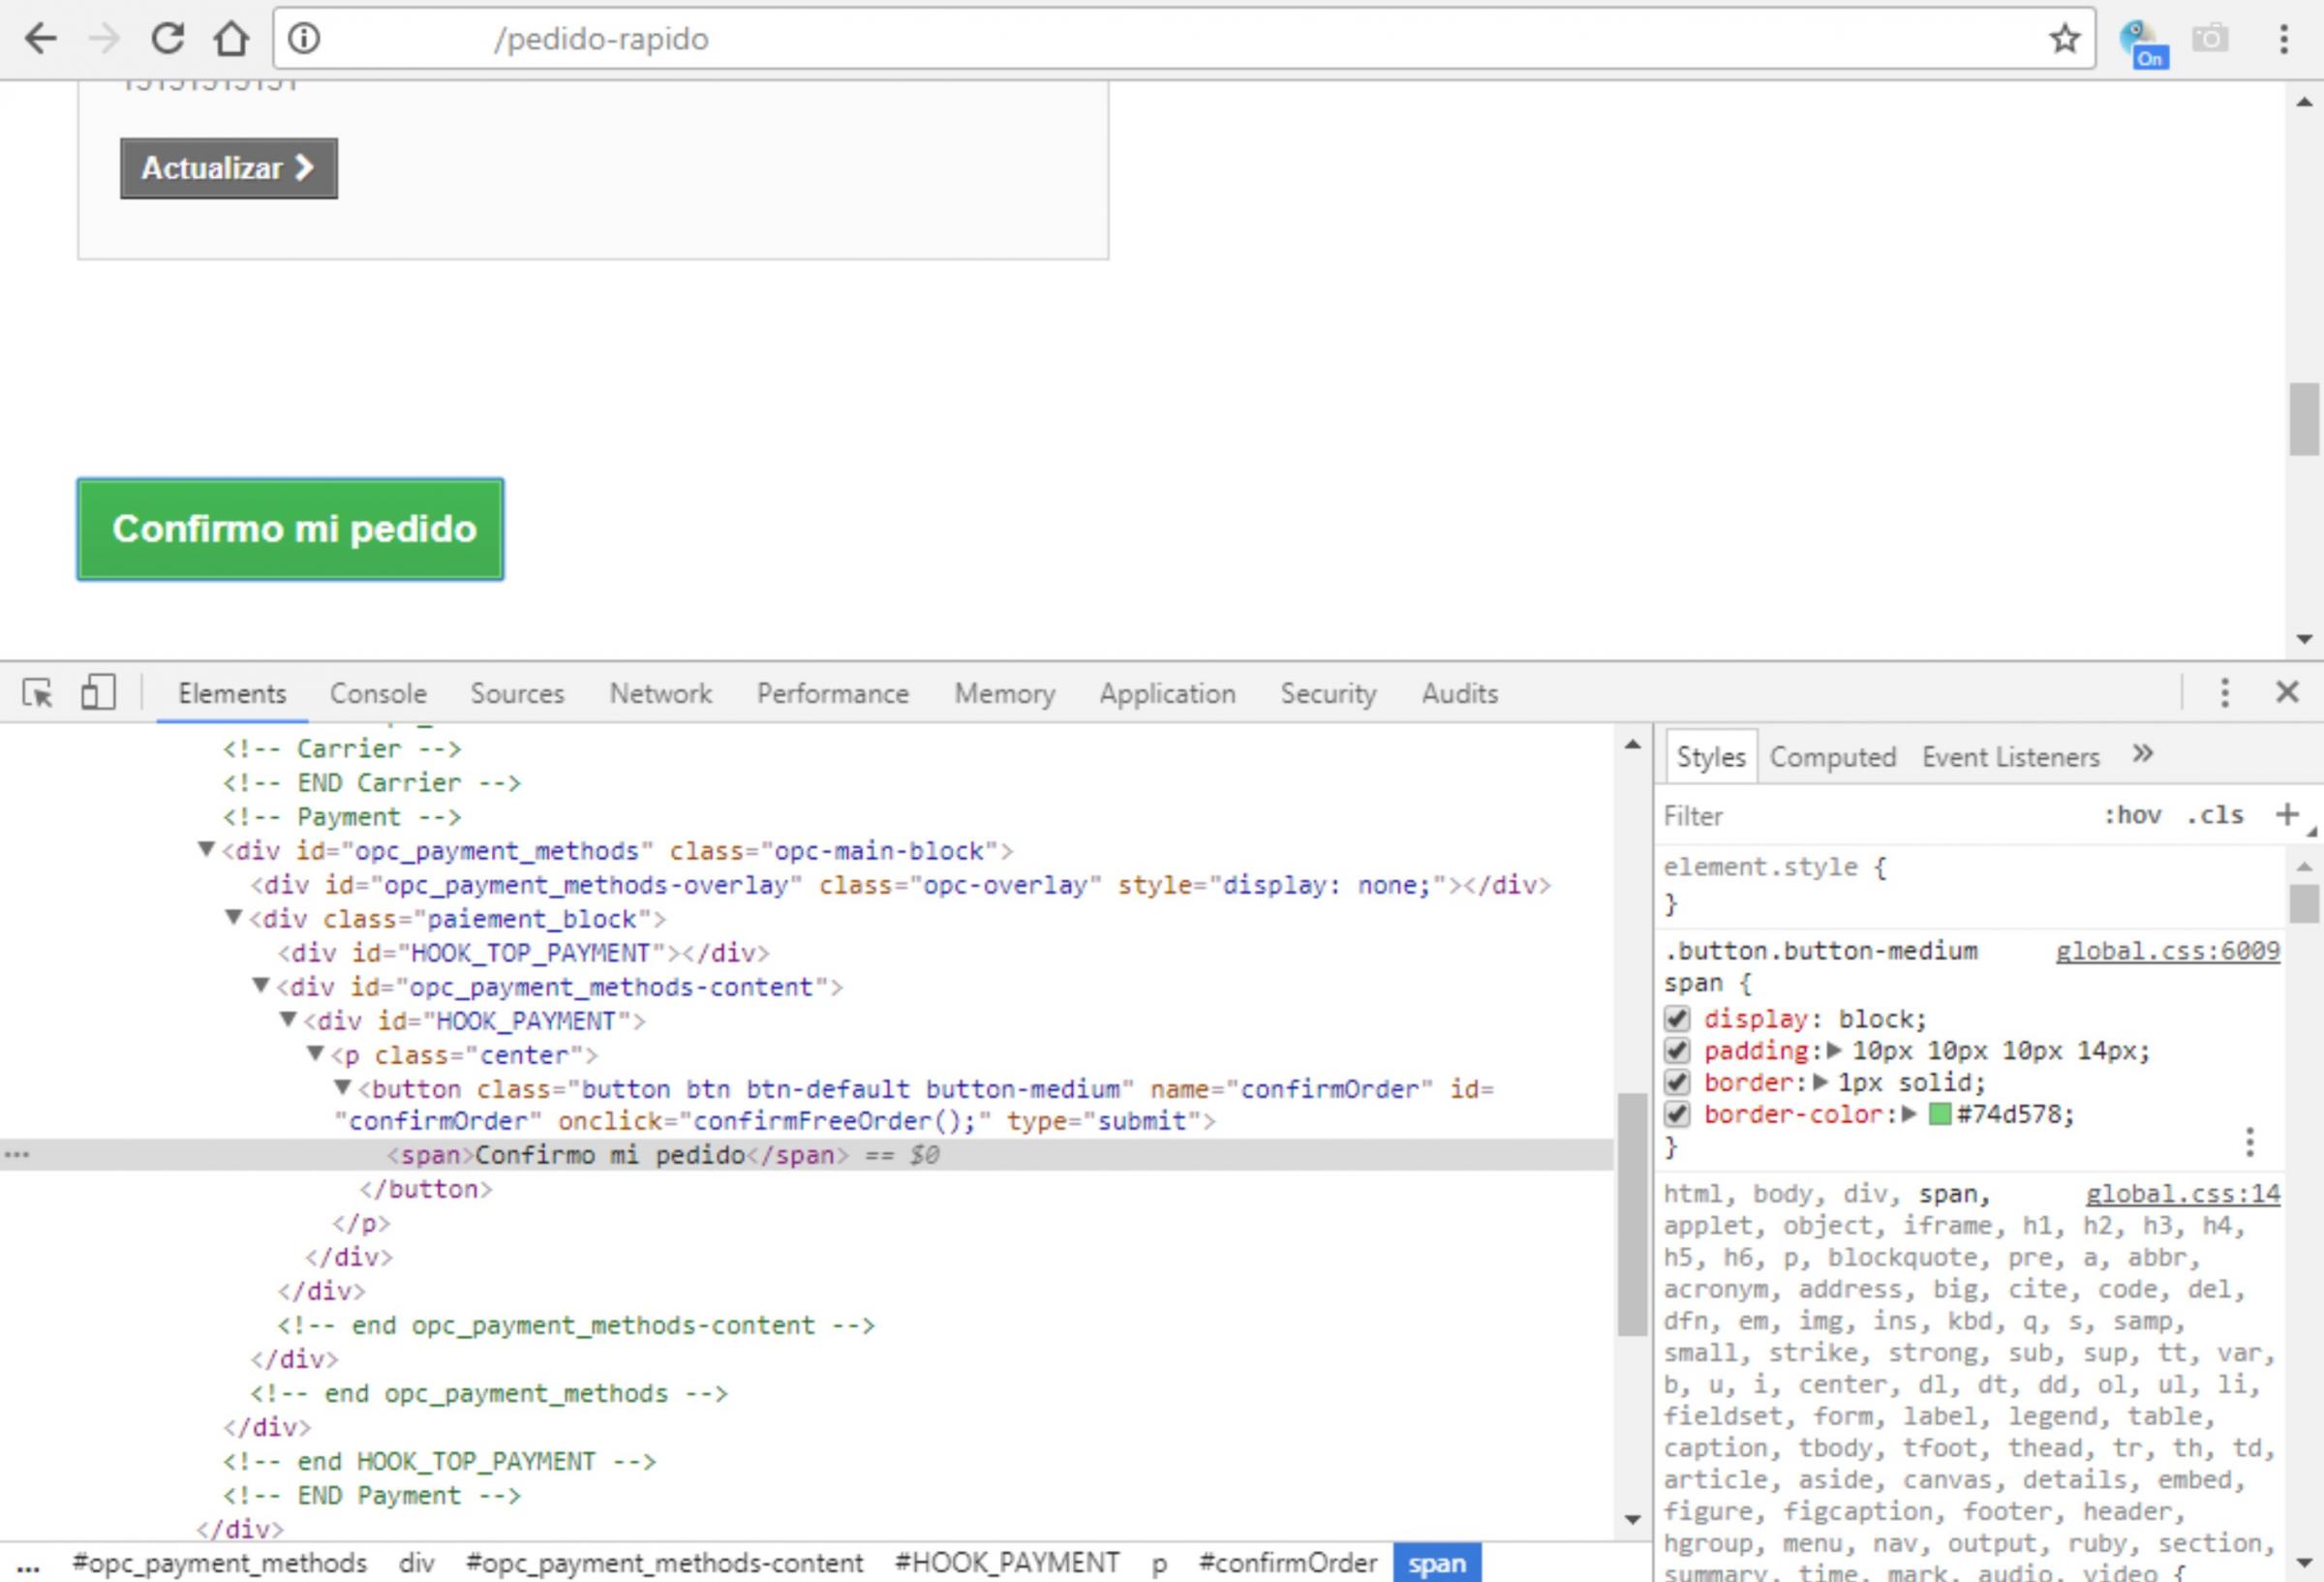This screenshot has height=1582, width=2324.
Task: Disable the padding CSS property checkbox
Action: pos(1677,1051)
